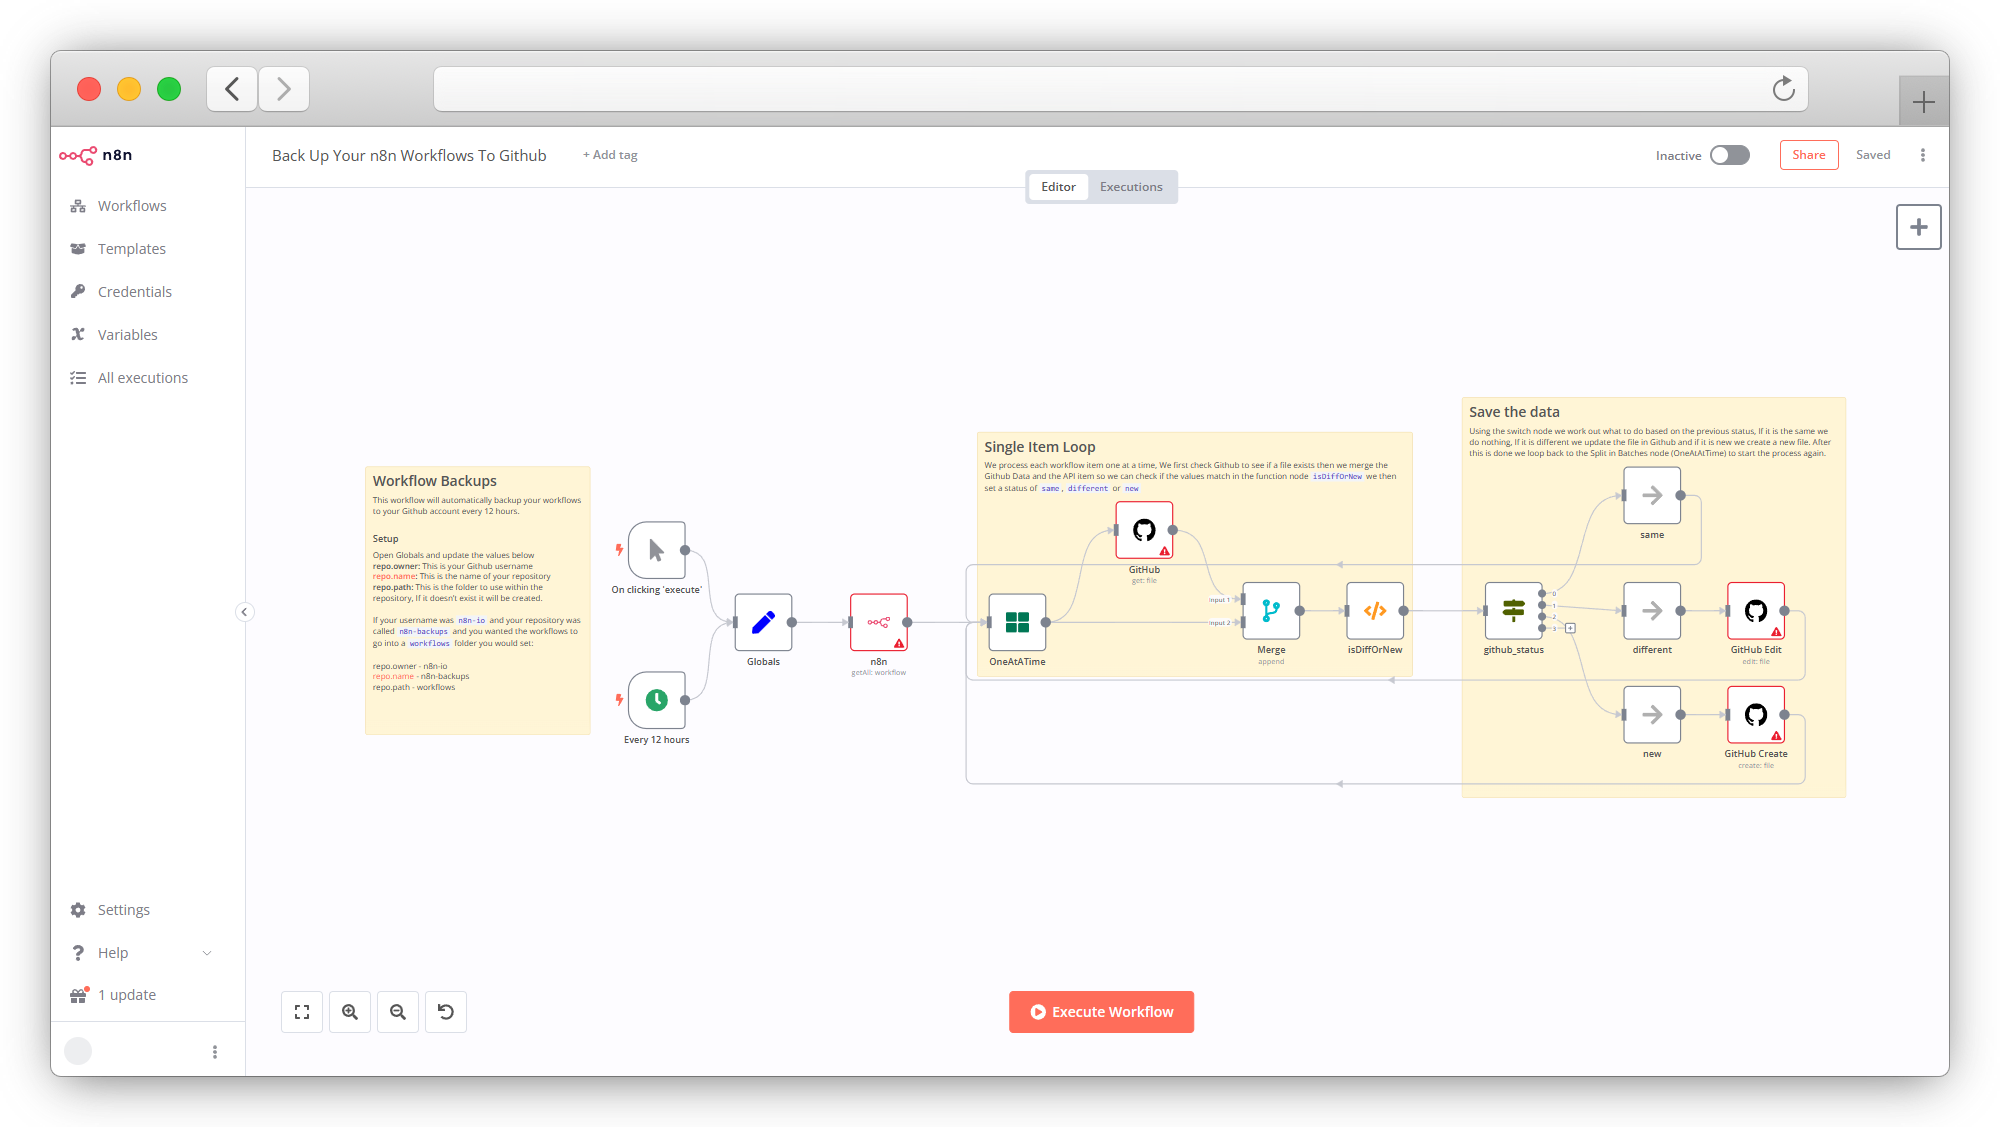This screenshot has height=1127, width=2000.
Task: Click the Save the data sticky title
Action: [x=1514, y=412]
